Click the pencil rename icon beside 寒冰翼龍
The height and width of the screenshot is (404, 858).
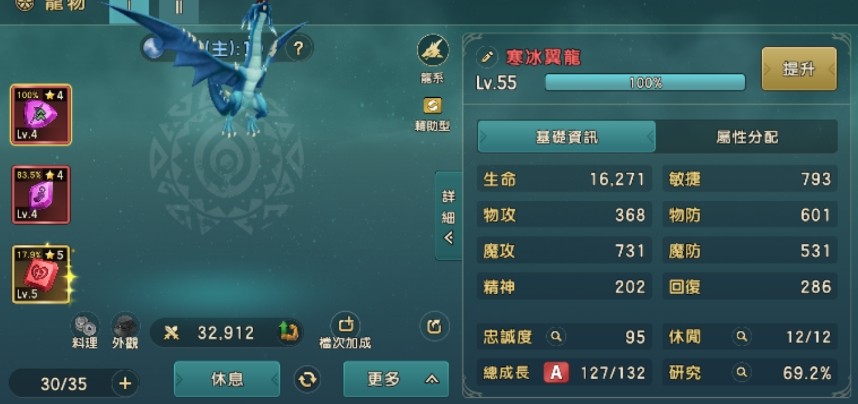tap(486, 56)
